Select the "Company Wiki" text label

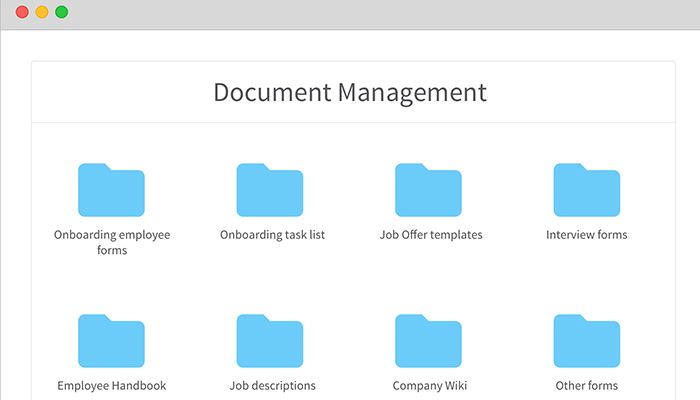point(430,385)
